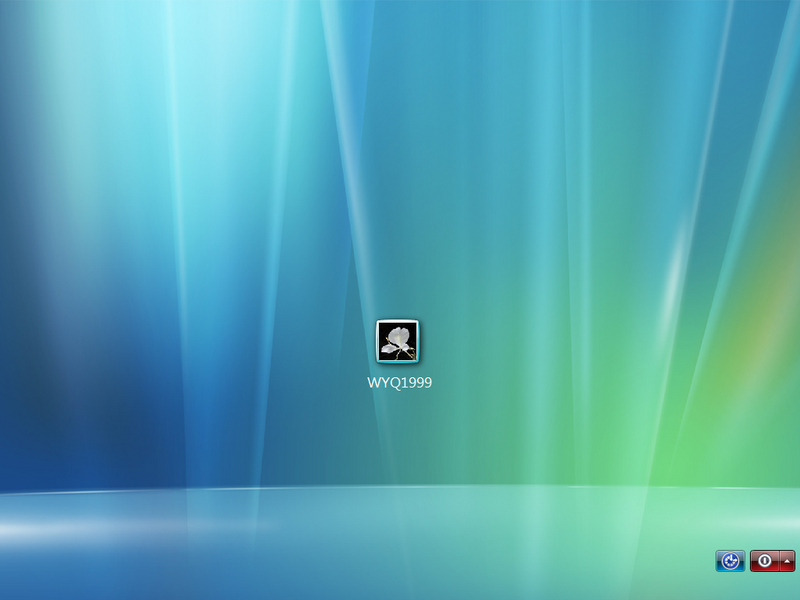Click the WYQ1999 username label

coord(399,383)
